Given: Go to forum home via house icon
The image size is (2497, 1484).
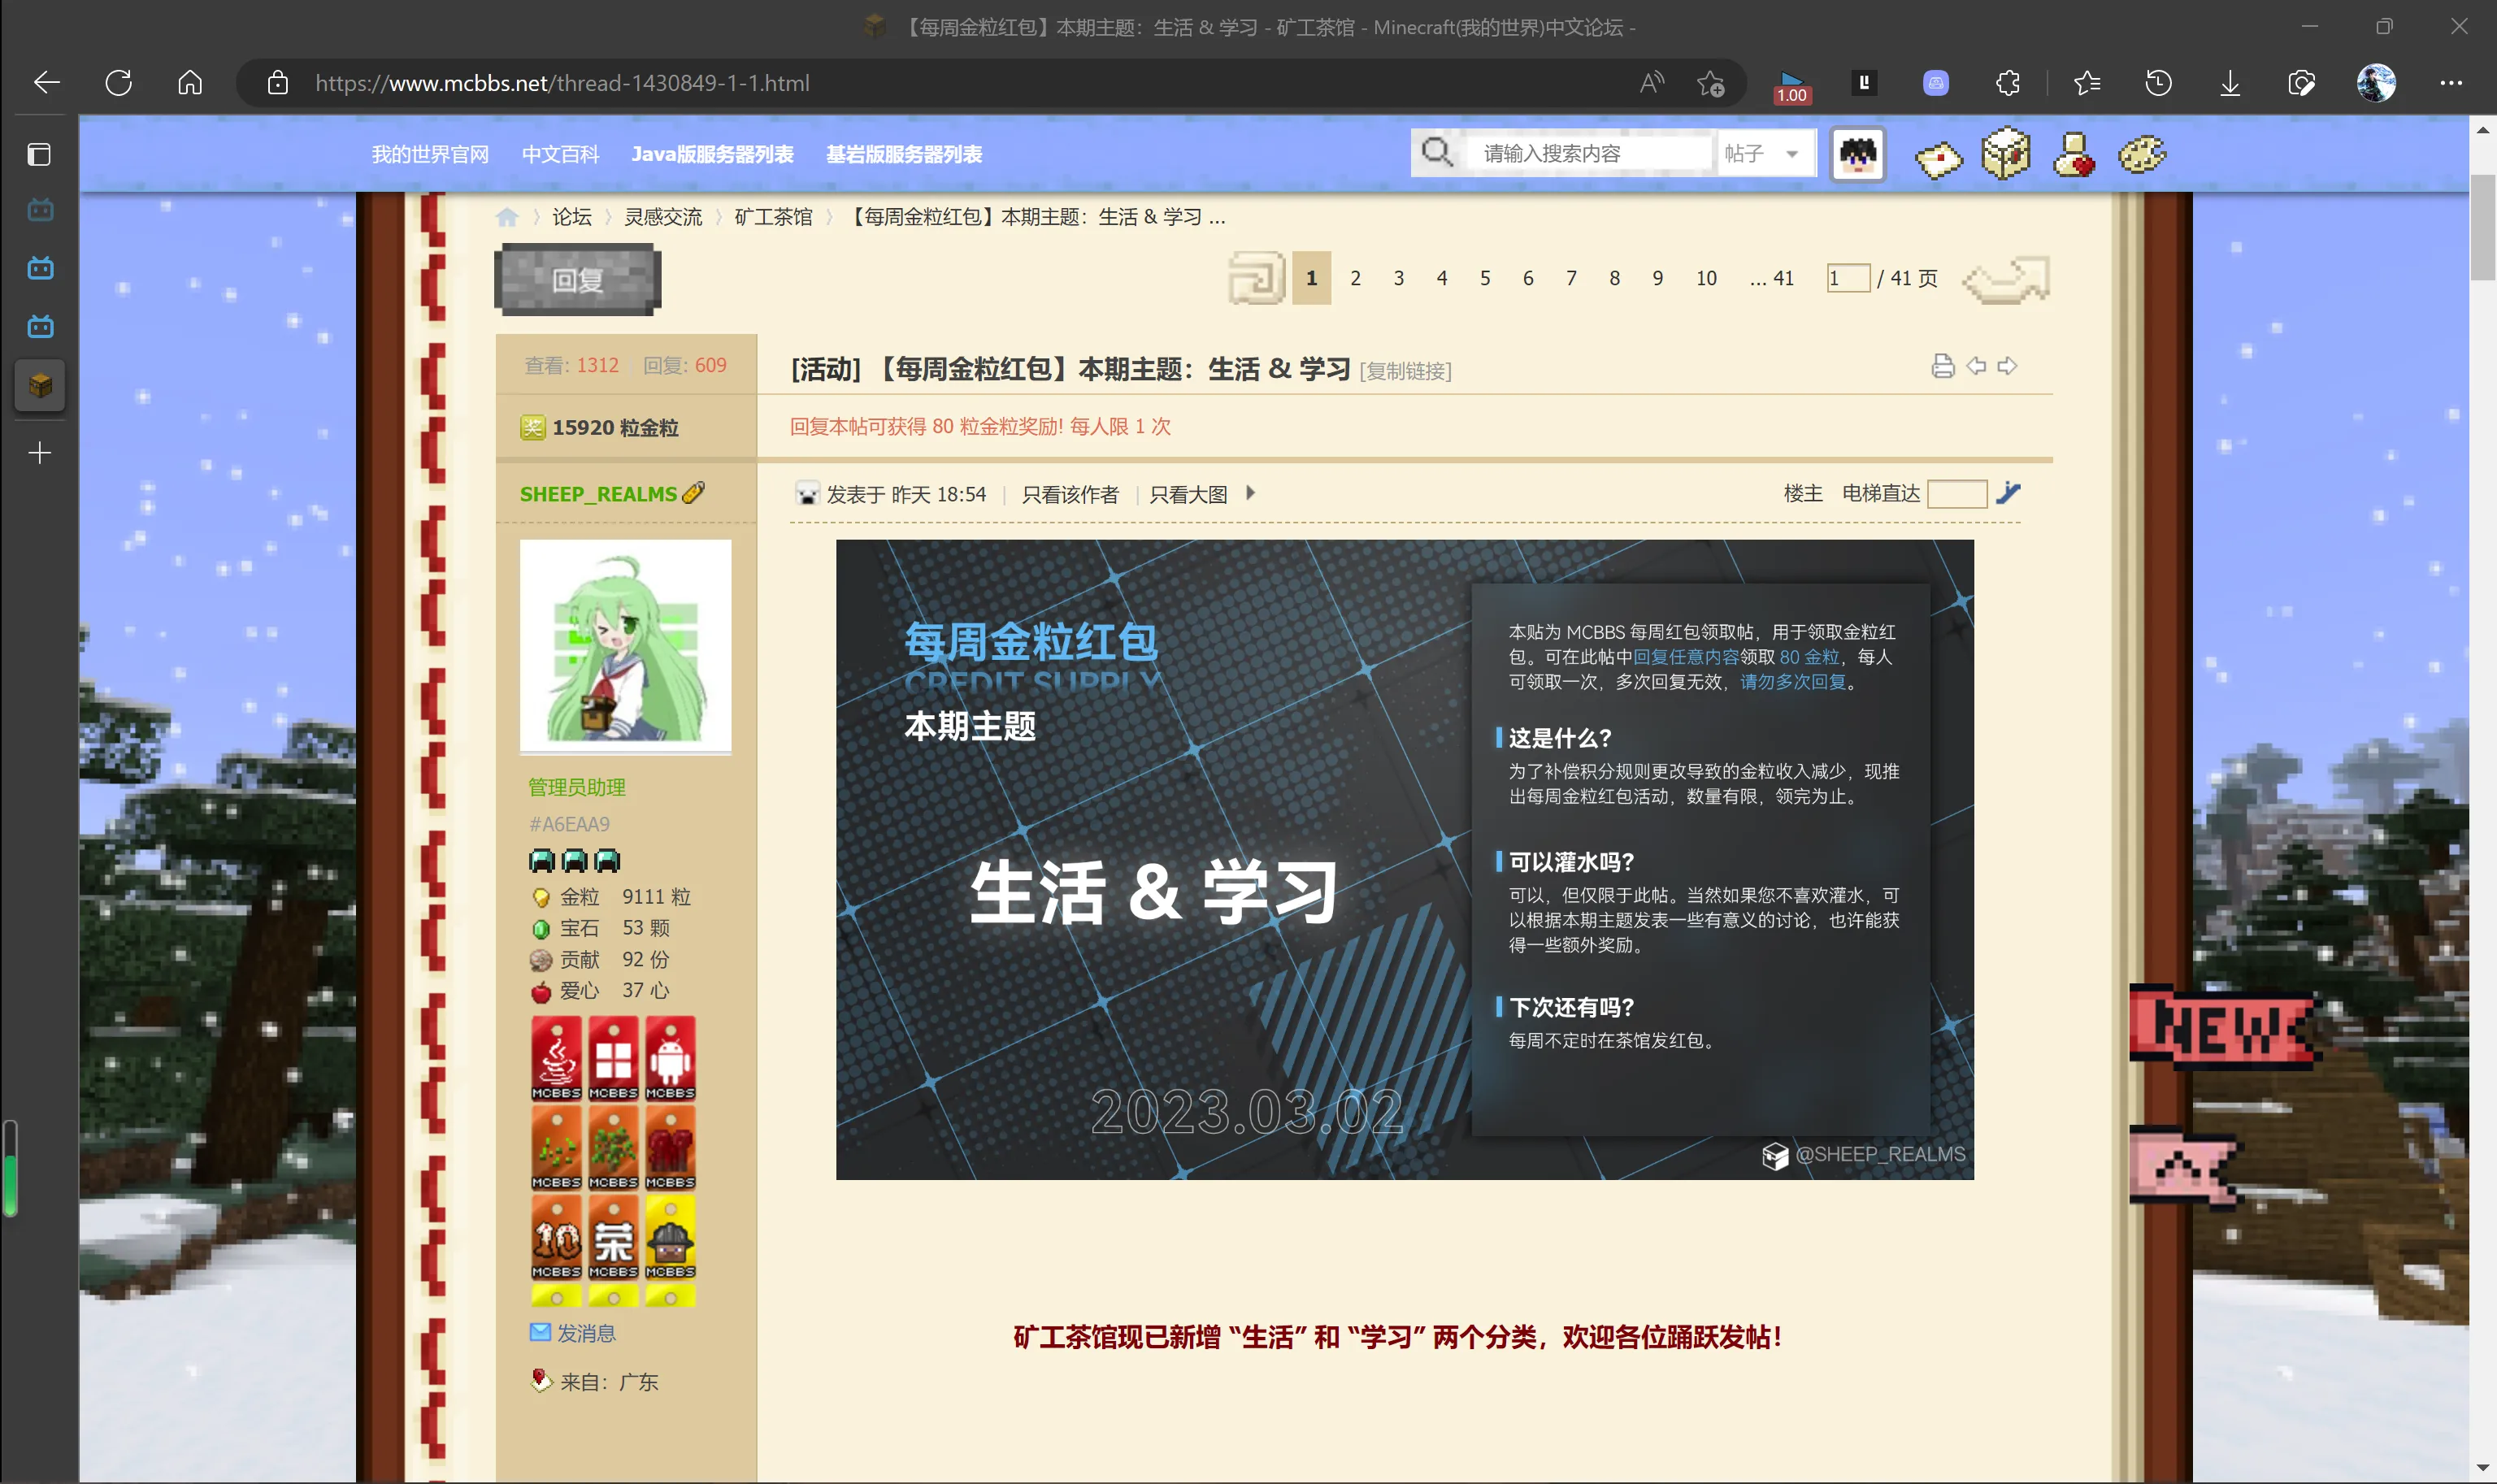Looking at the screenshot, I should coord(507,217).
